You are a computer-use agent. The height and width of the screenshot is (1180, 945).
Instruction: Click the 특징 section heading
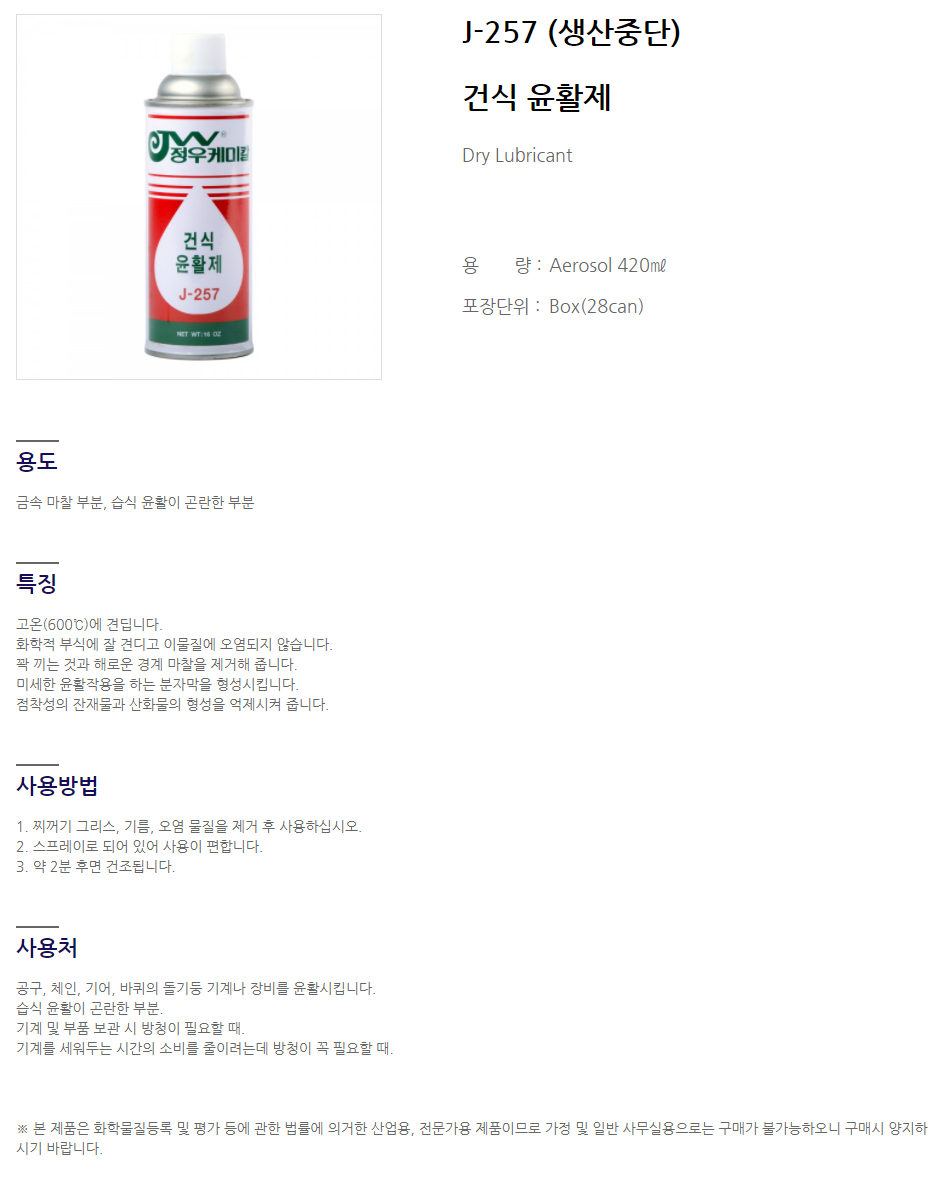pyautogui.click(x=37, y=583)
